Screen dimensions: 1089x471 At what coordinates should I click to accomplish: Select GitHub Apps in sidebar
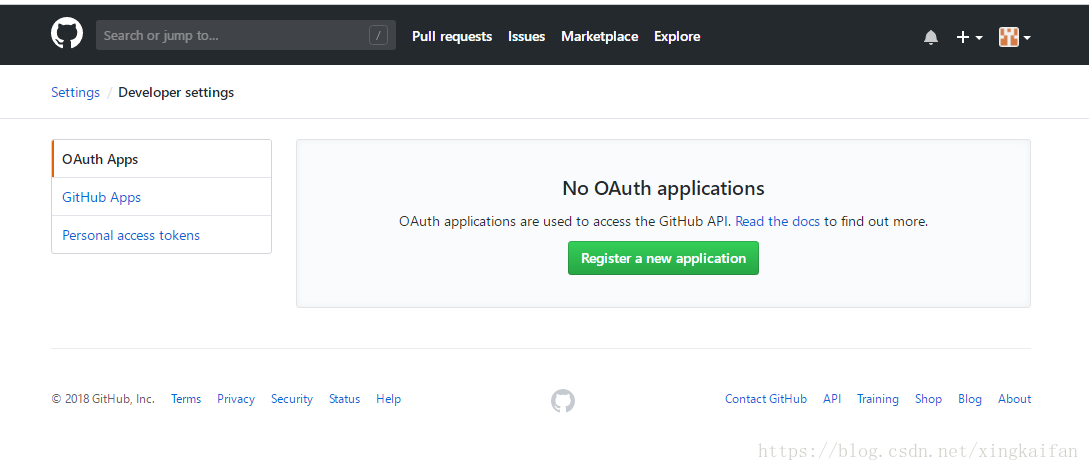click(x=162, y=197)
